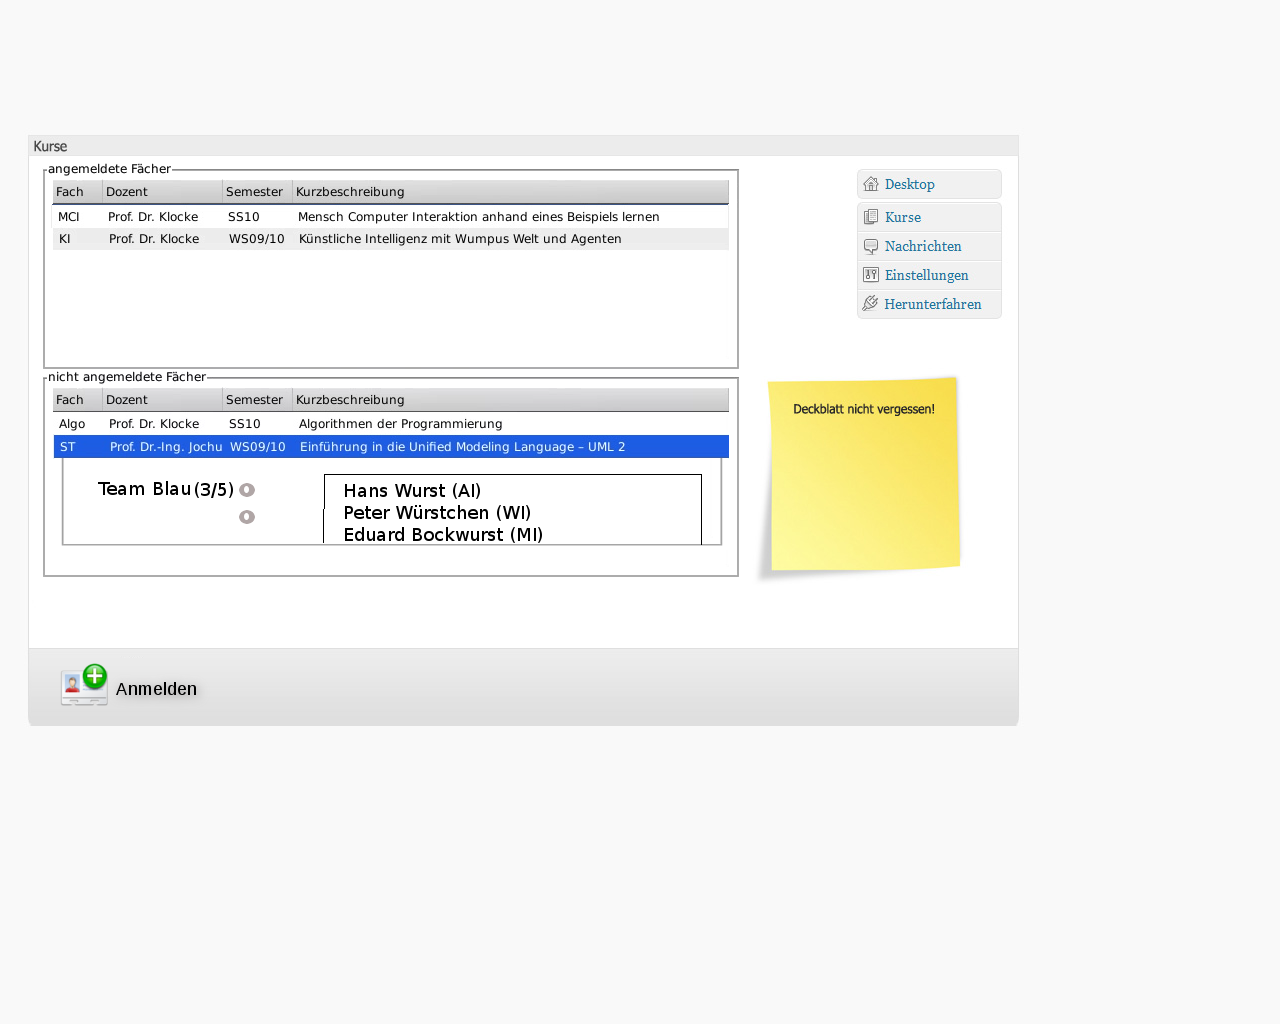The height and width of the screenshot is (1024, 1280).
Task: Sort angemeldete Fächer by Semester column
Action: (255, 192)
